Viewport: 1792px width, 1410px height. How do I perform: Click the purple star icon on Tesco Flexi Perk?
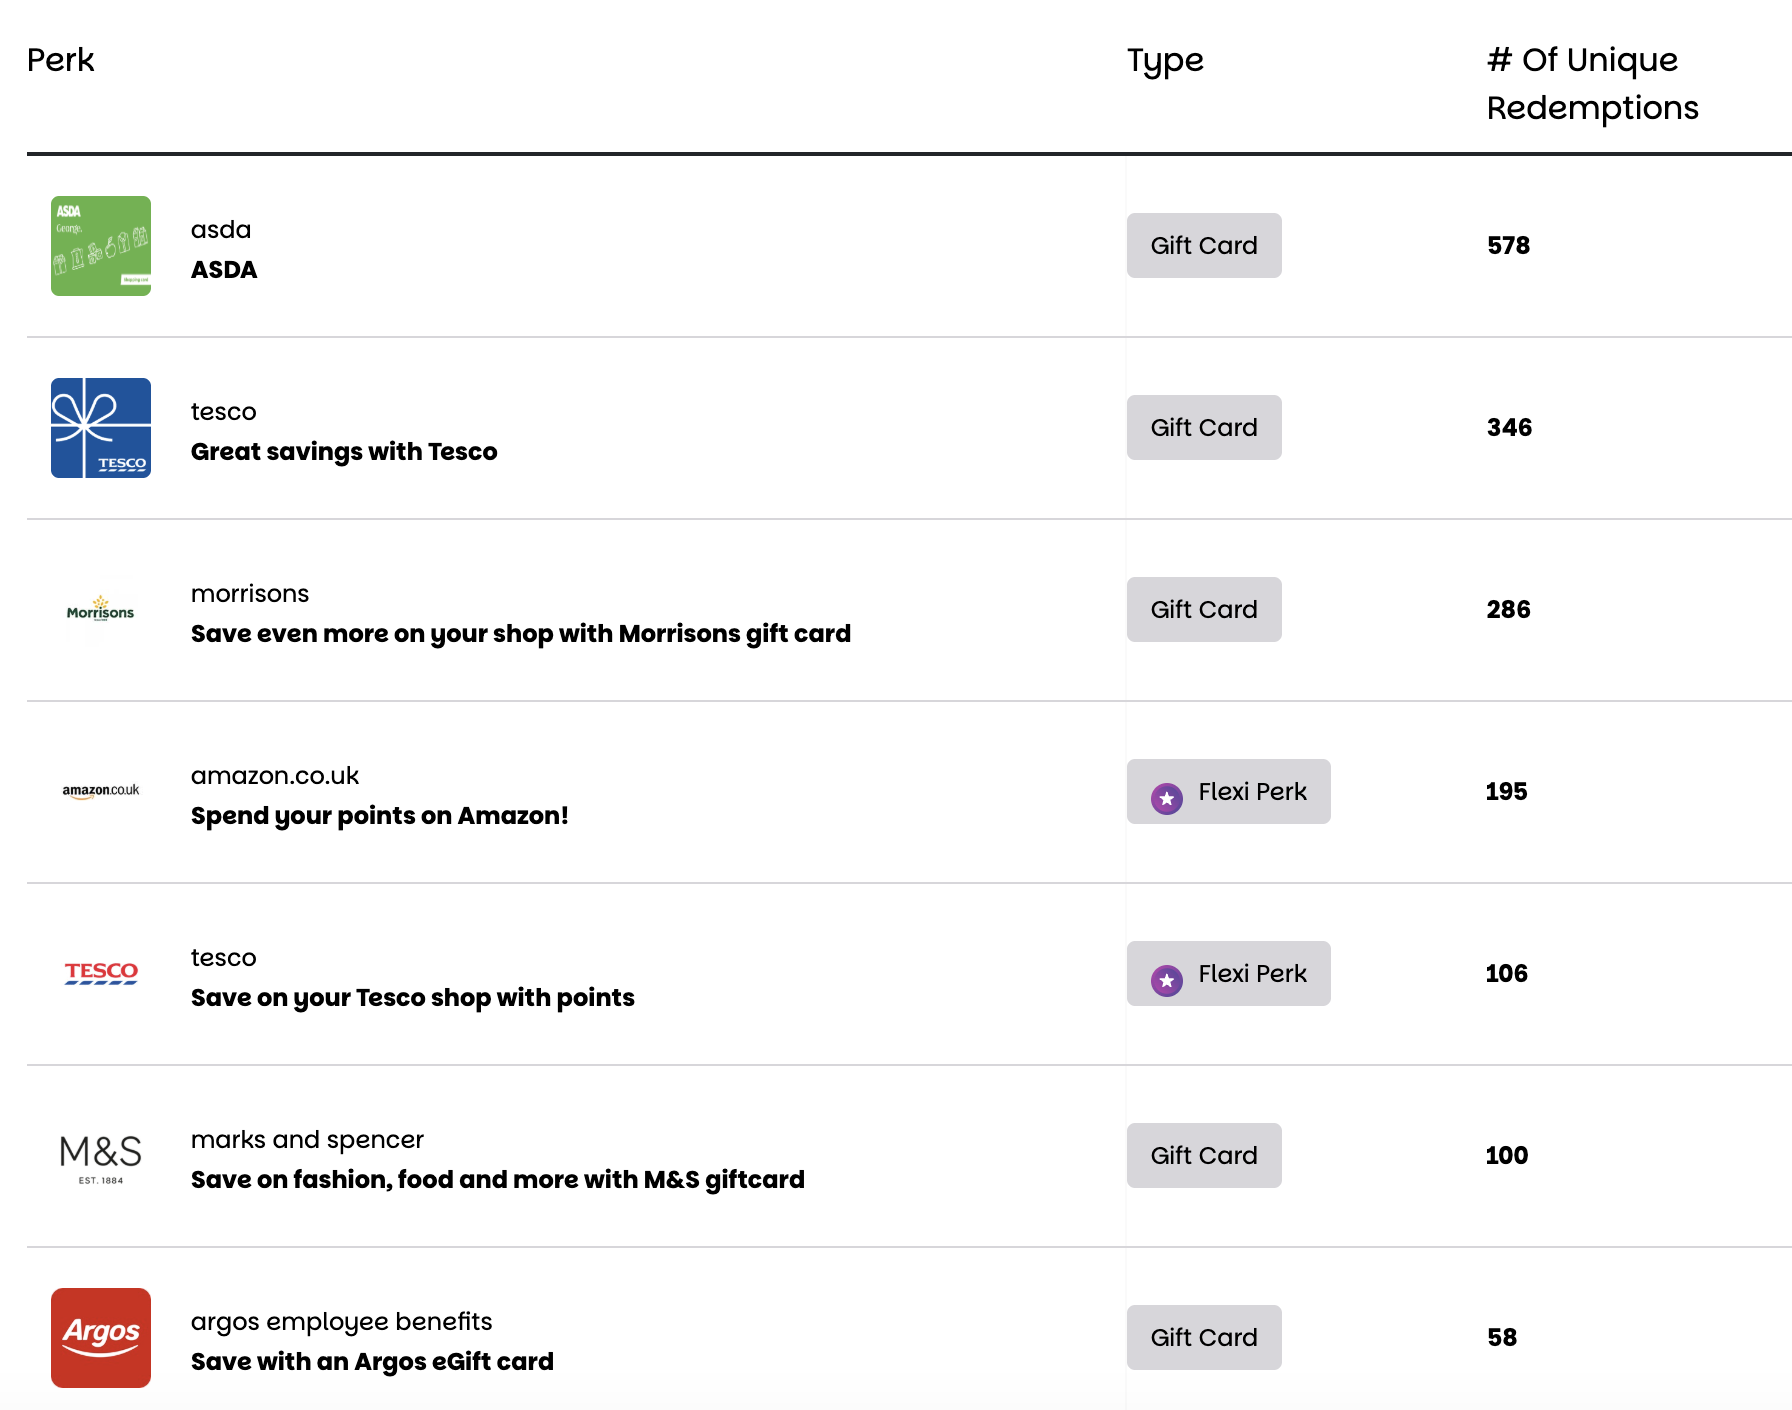pyautogui.click(x=1167, y=980)
